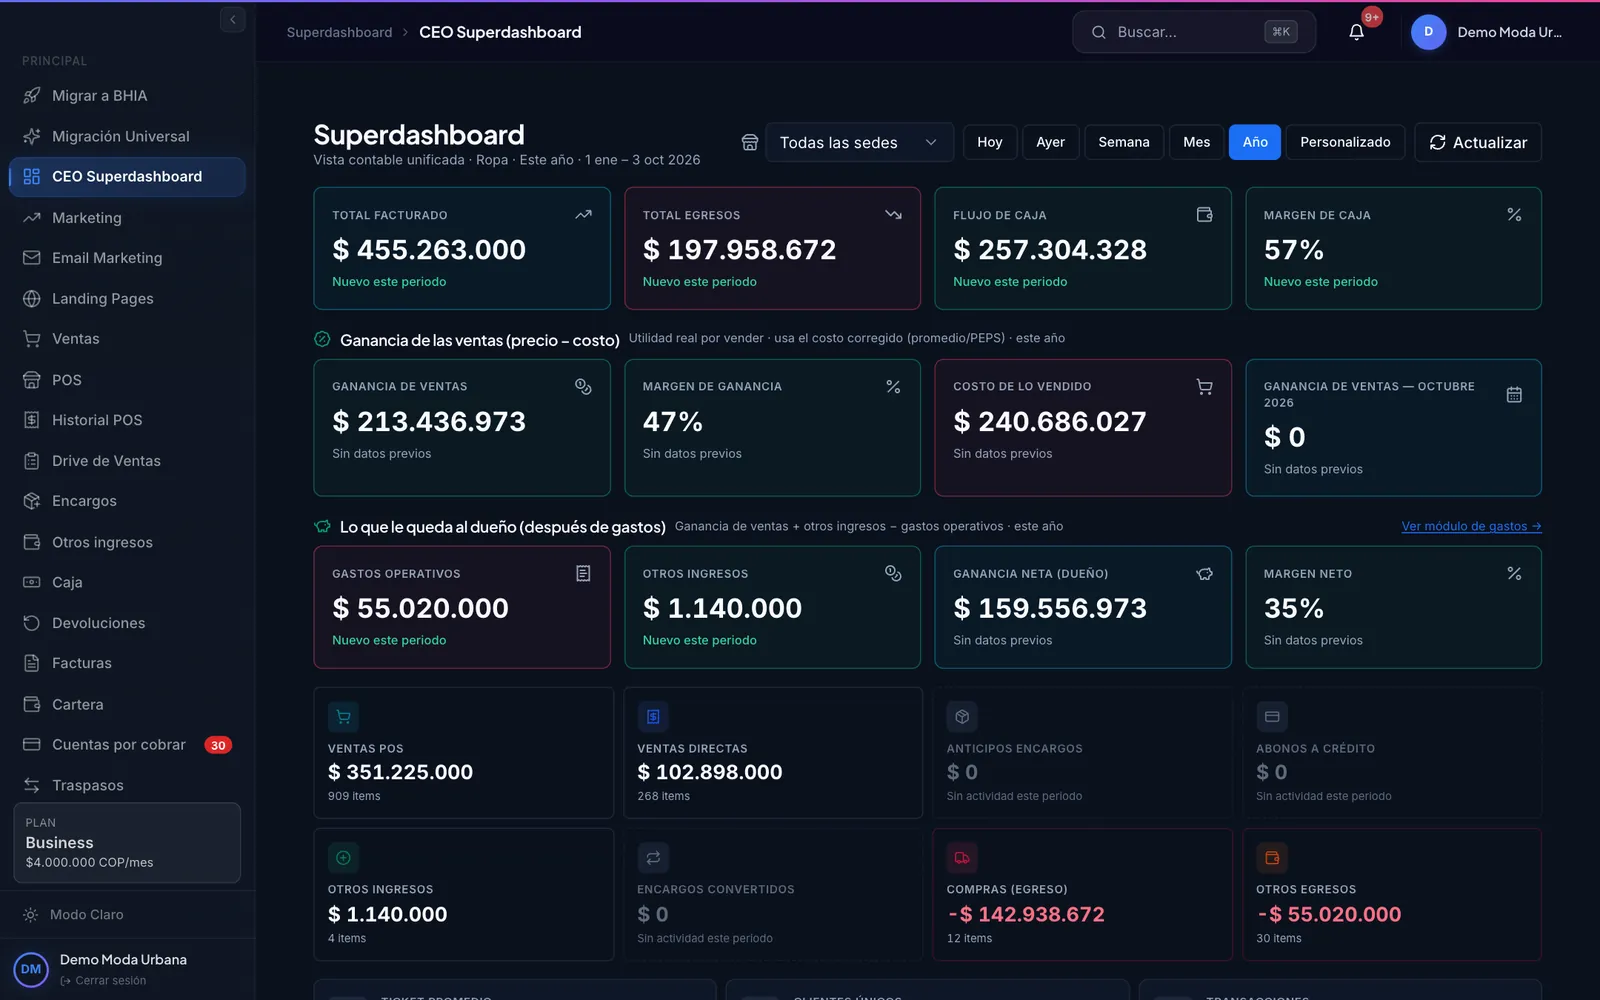Select the Año period filter
1600x1000 pixels.
(x=1255, y=142)
